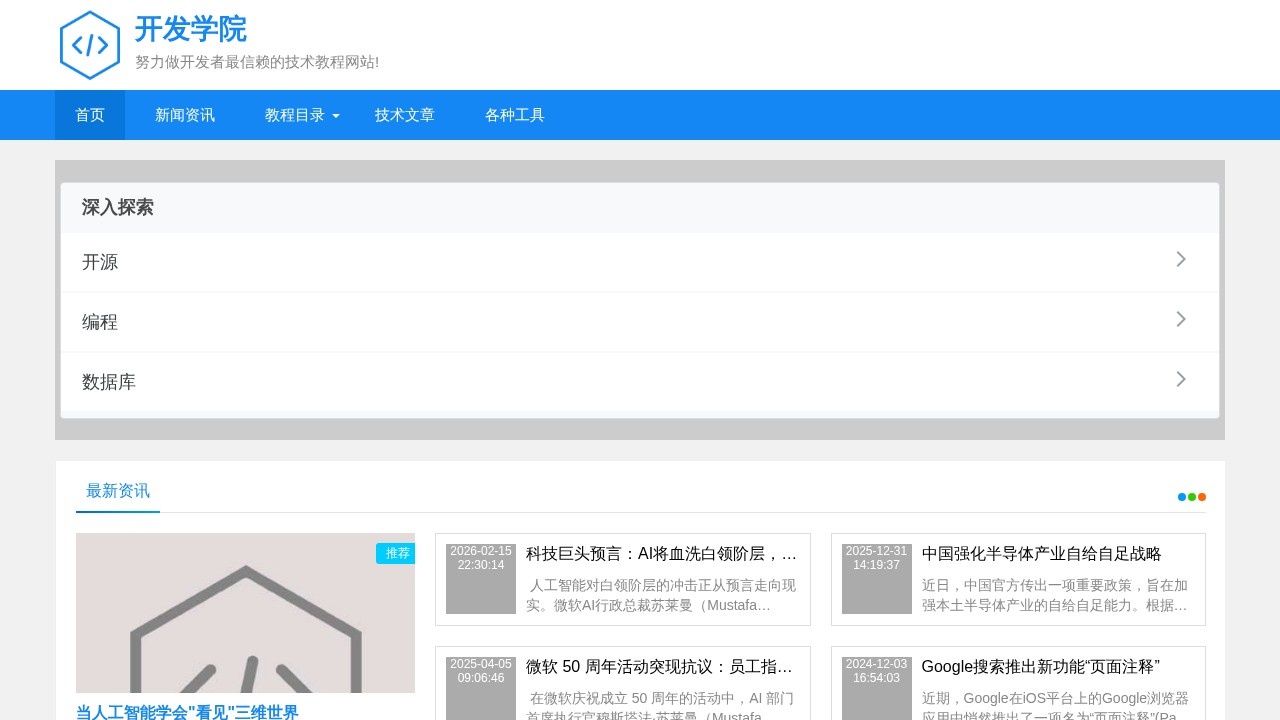
Task: Open the 新闻资讯 navigation item
Action: click(x=184, y=115)
